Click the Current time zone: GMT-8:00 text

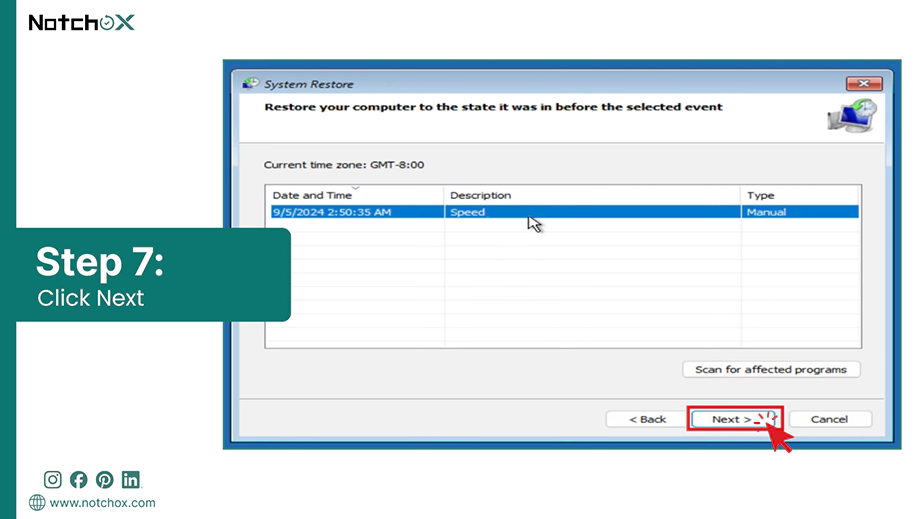[343, 165]
